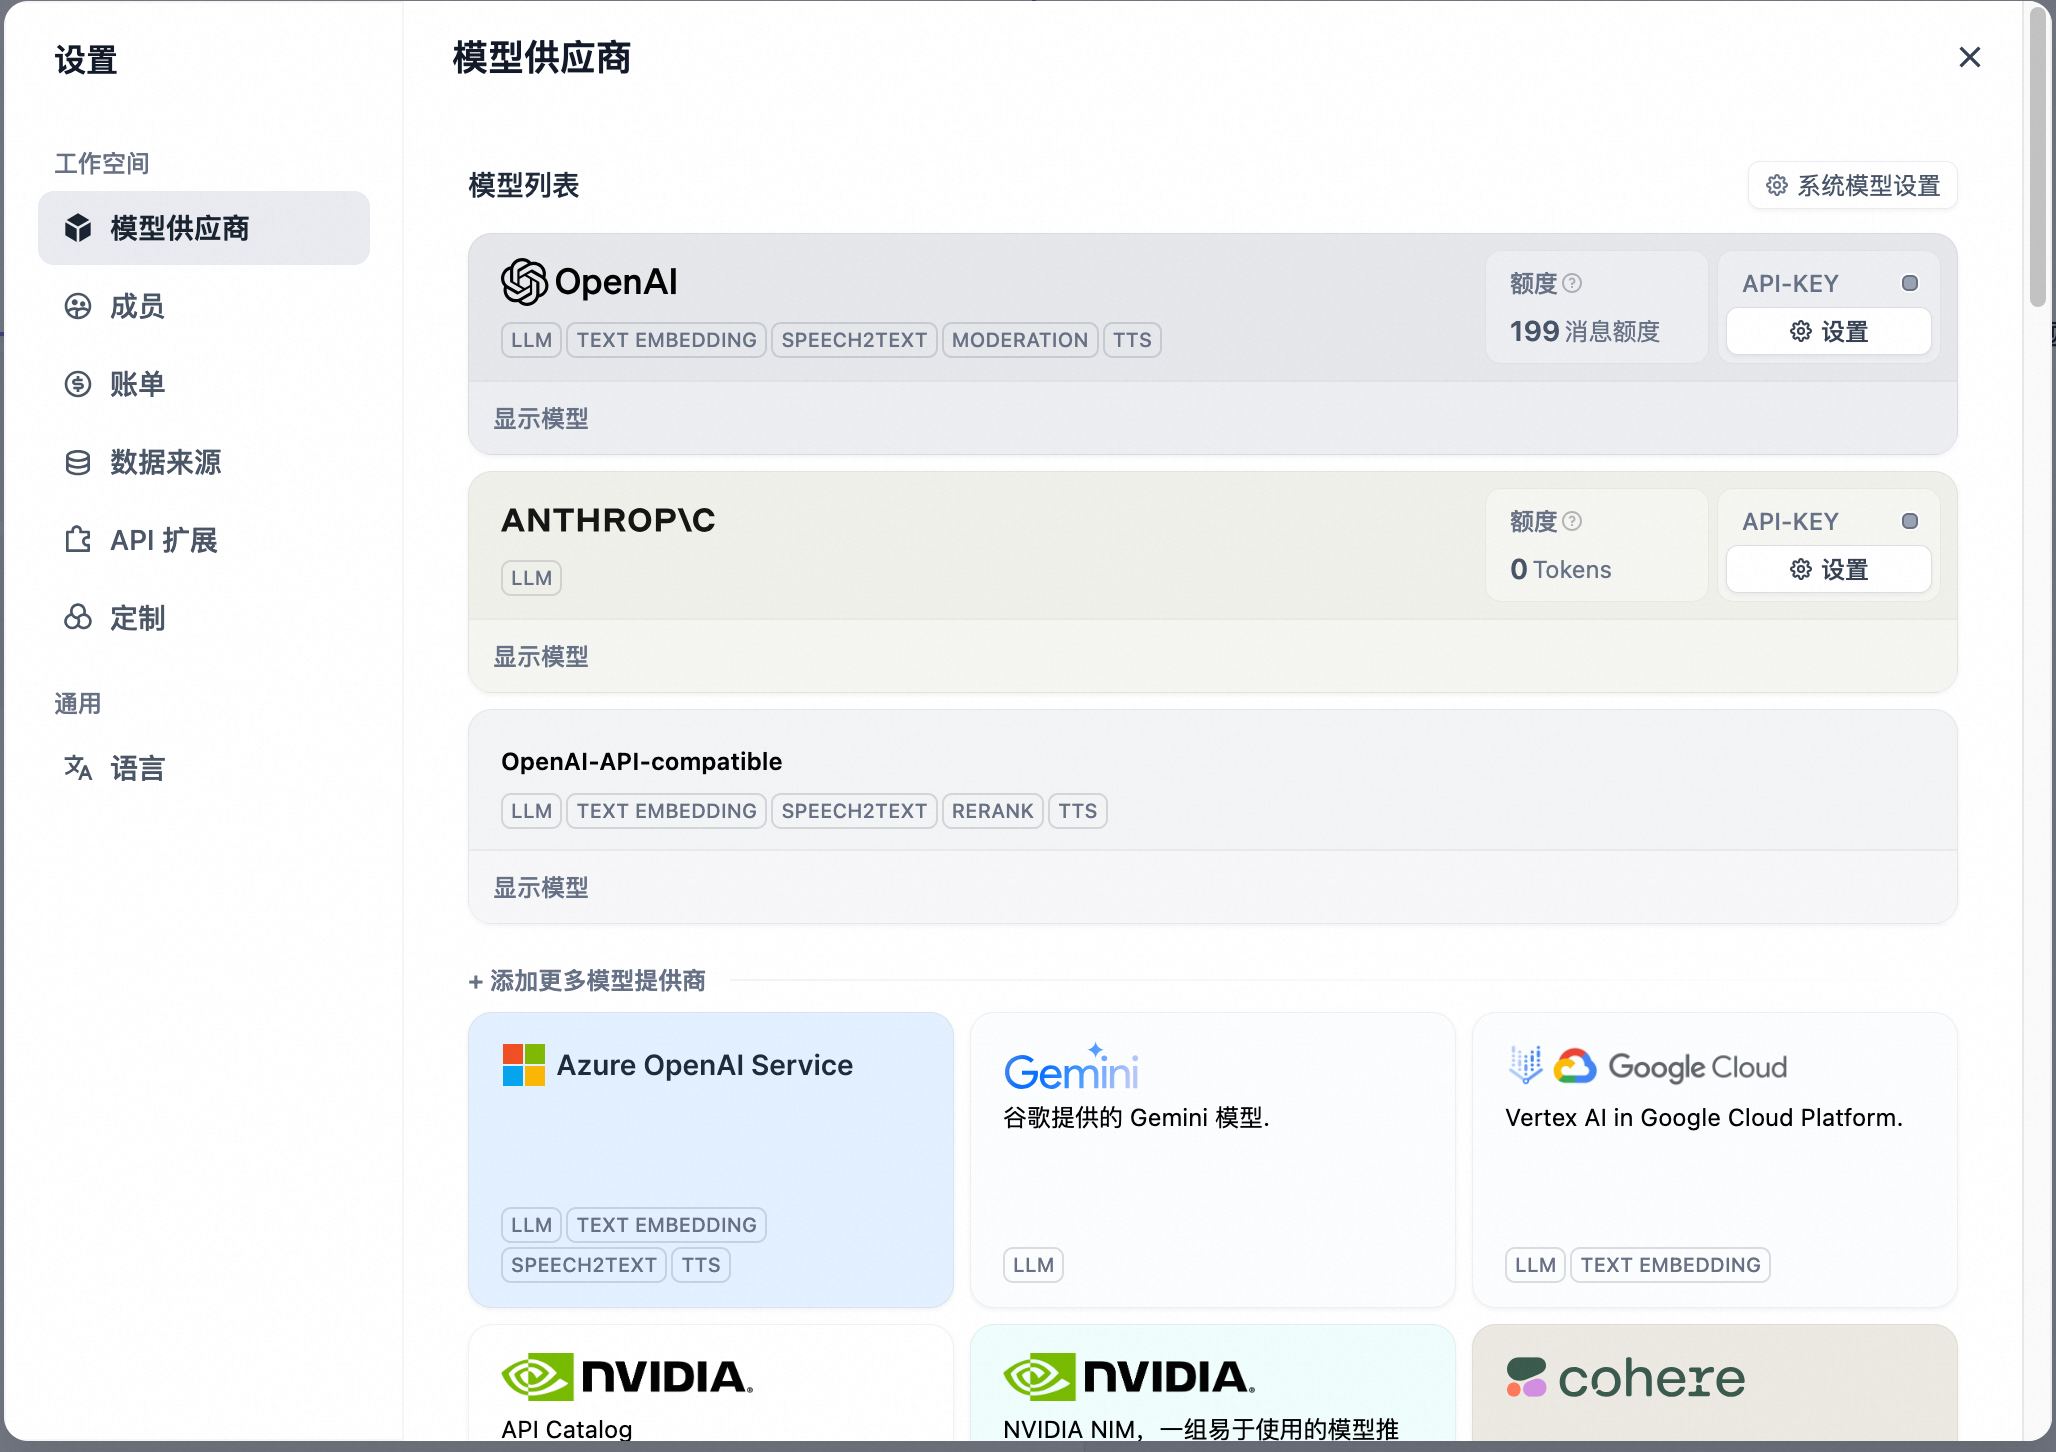The image size is (2056, 1452).
Task: Click SPEECH2TEXT tag on OpenAI-API-compatible card
Action: [x=855, y=811]
